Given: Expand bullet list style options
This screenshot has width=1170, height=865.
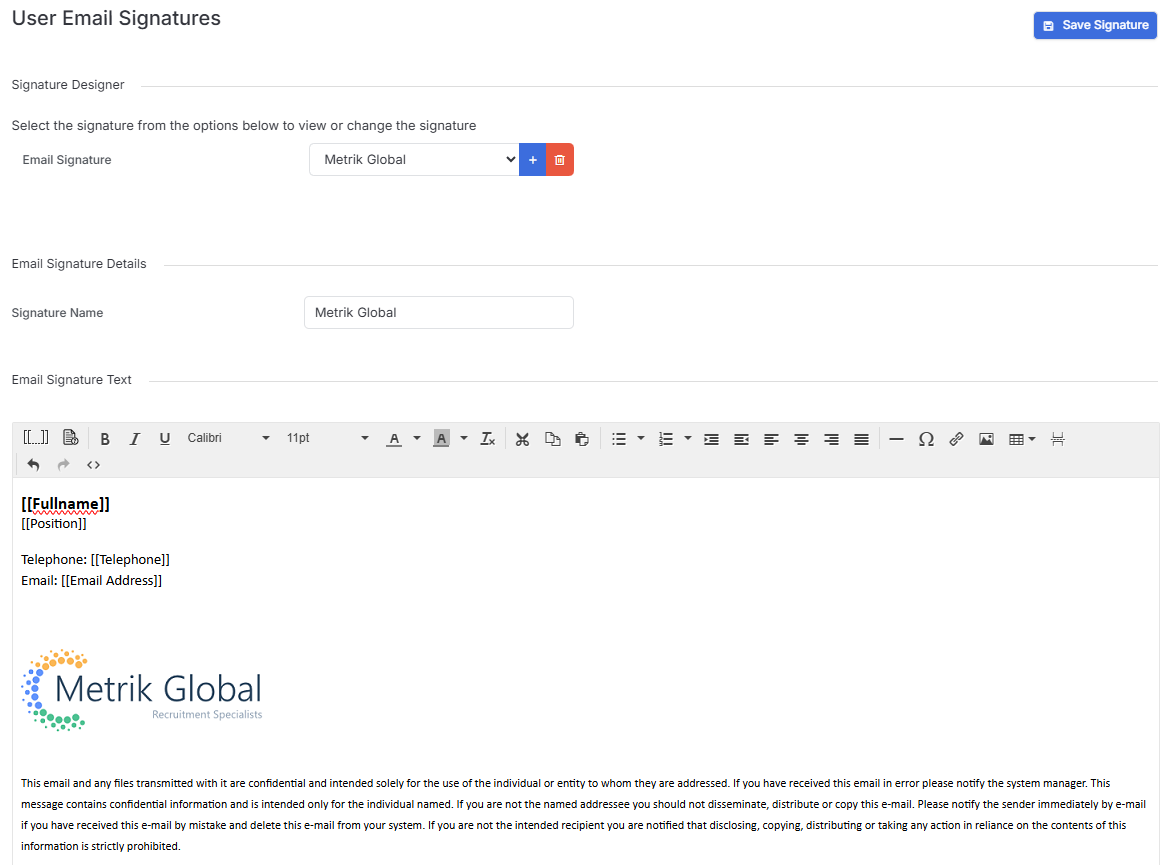Looking at the screenshot, I should [x=641, y=438].
